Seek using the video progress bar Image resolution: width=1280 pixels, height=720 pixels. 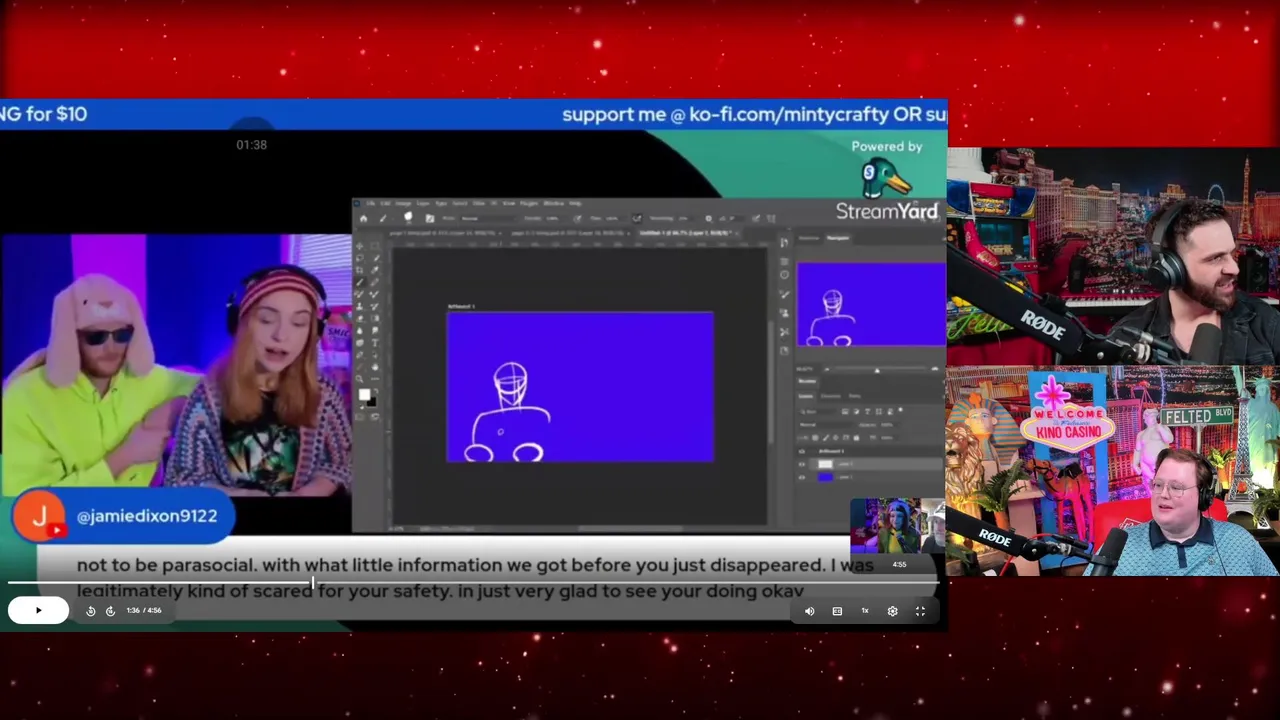(x=472, y=583)
